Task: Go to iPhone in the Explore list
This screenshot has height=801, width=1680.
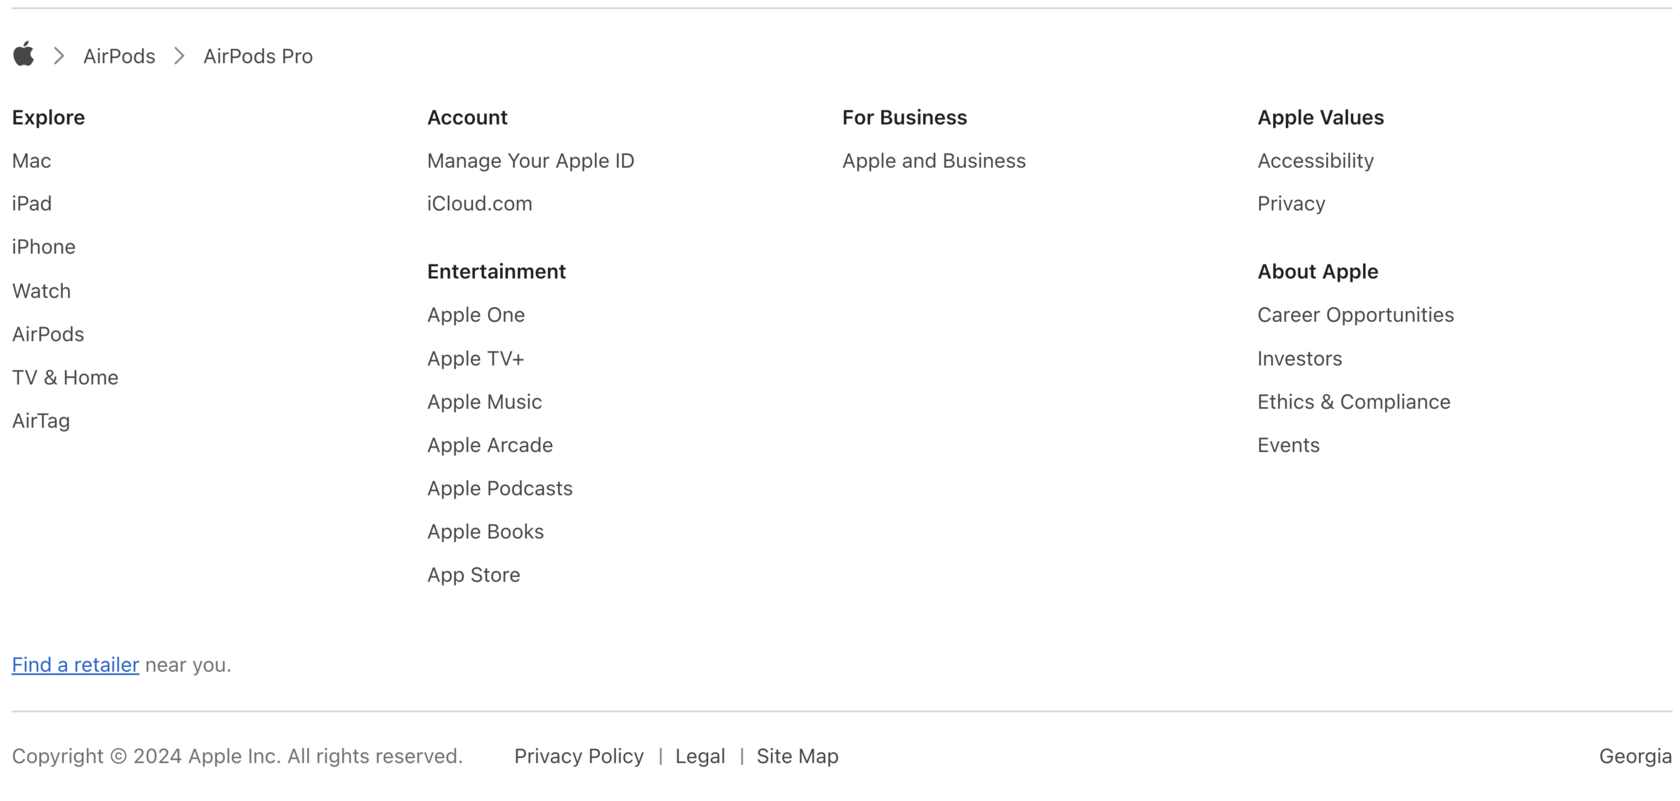Action: coord(44,247)
